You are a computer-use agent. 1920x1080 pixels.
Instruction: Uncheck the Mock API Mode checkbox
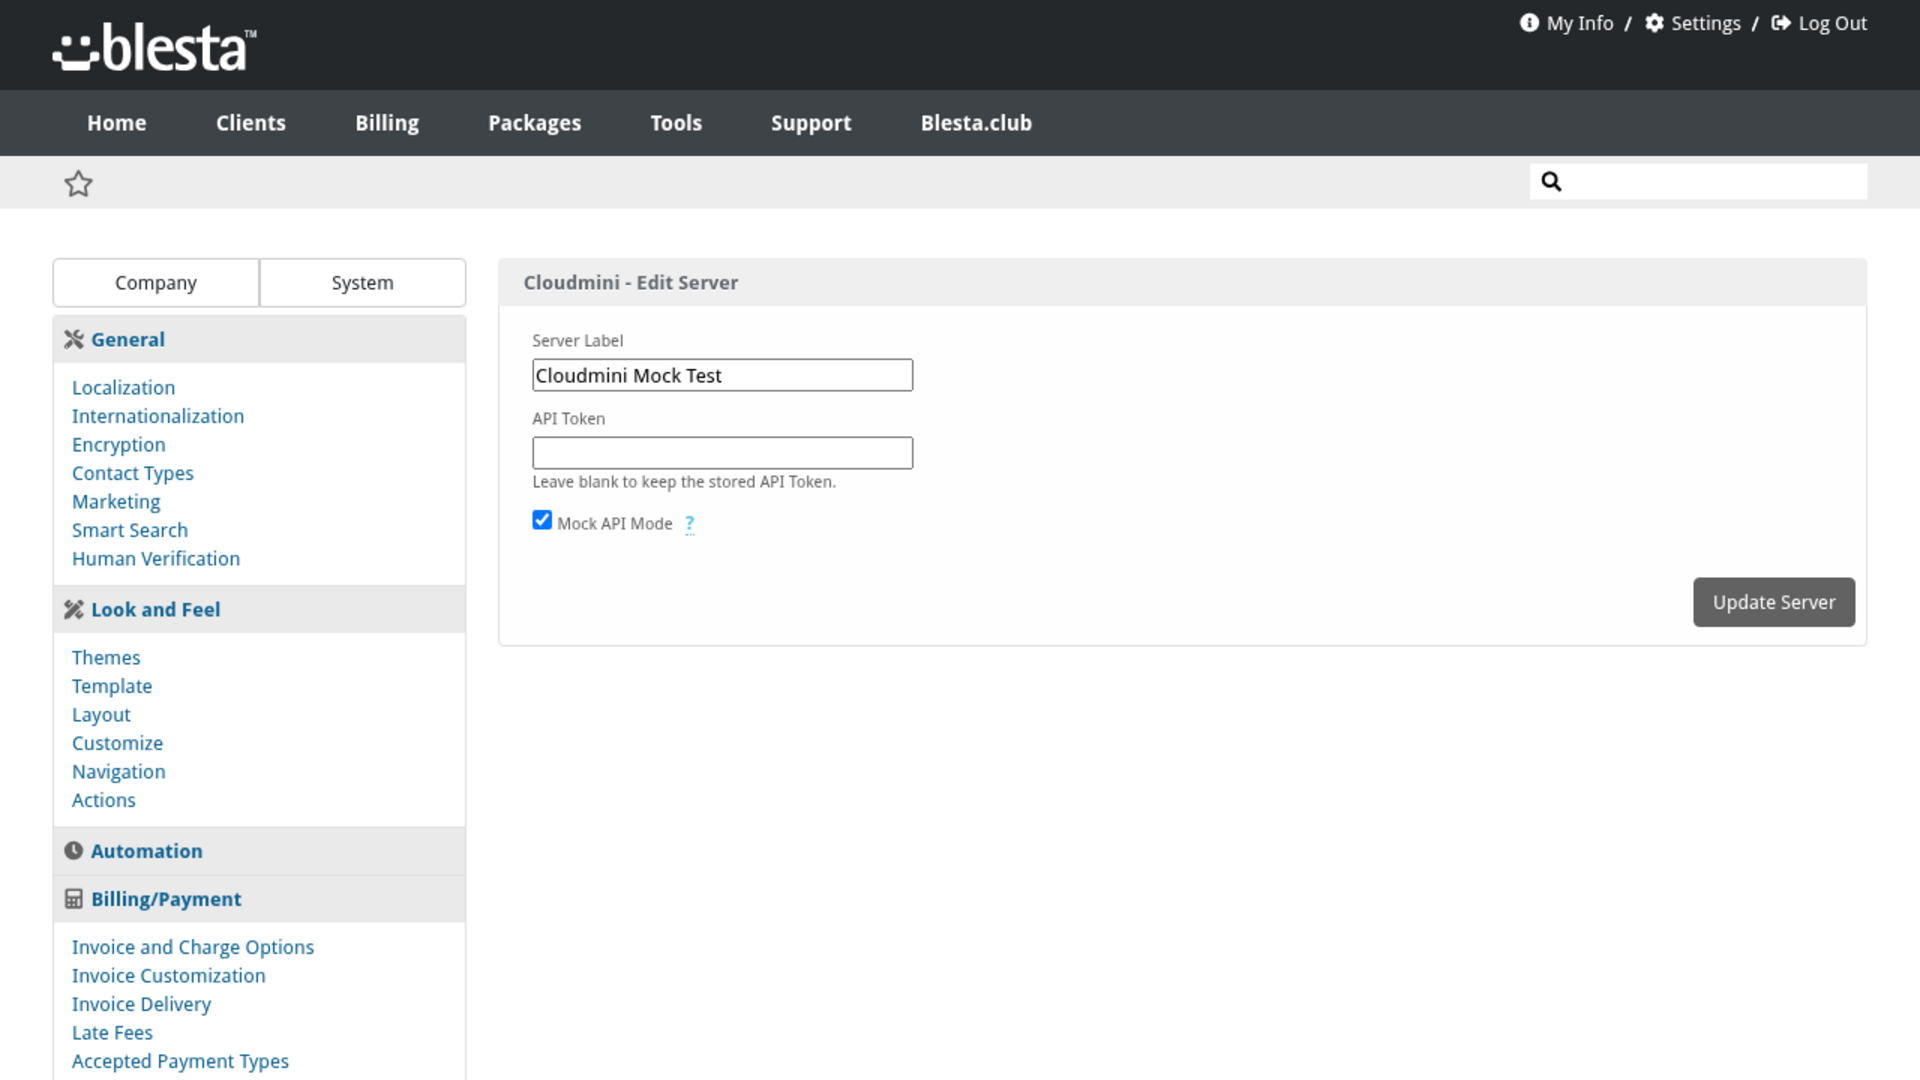click(542, 520)
